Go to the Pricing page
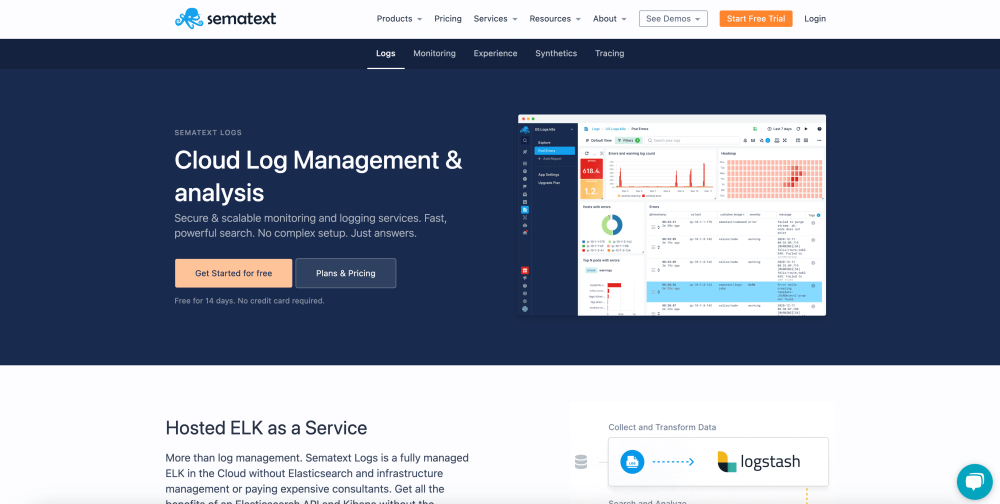 point(448,19)
